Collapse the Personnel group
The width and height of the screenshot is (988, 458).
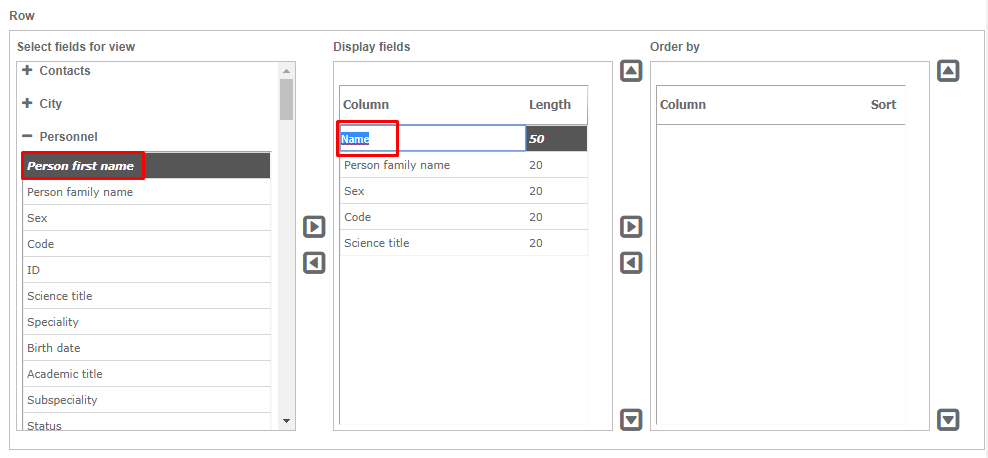pyautogui.click(x=27, y=136)
